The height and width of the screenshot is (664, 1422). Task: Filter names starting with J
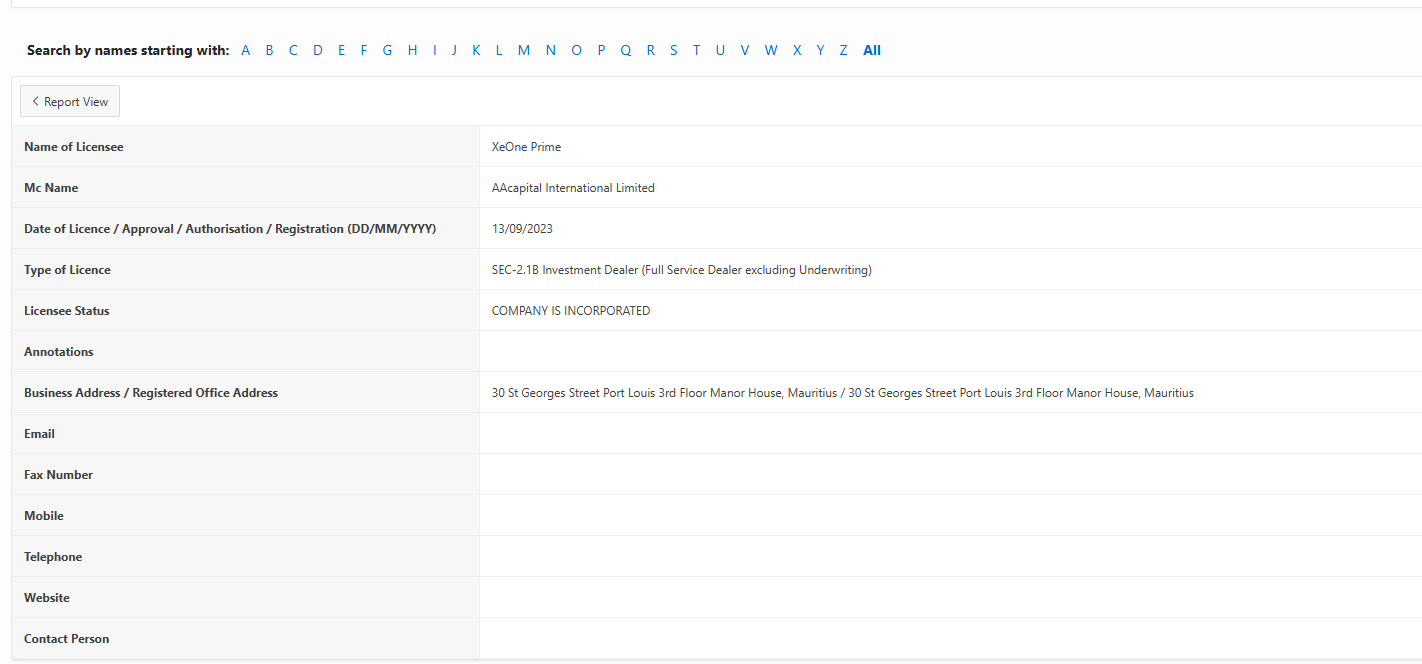(454, 50)
